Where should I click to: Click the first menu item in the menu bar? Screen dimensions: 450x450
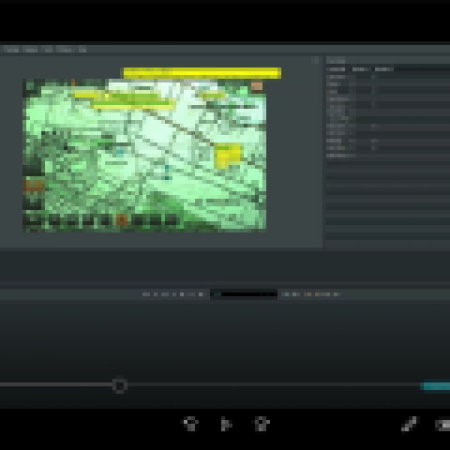coord(12,50)
